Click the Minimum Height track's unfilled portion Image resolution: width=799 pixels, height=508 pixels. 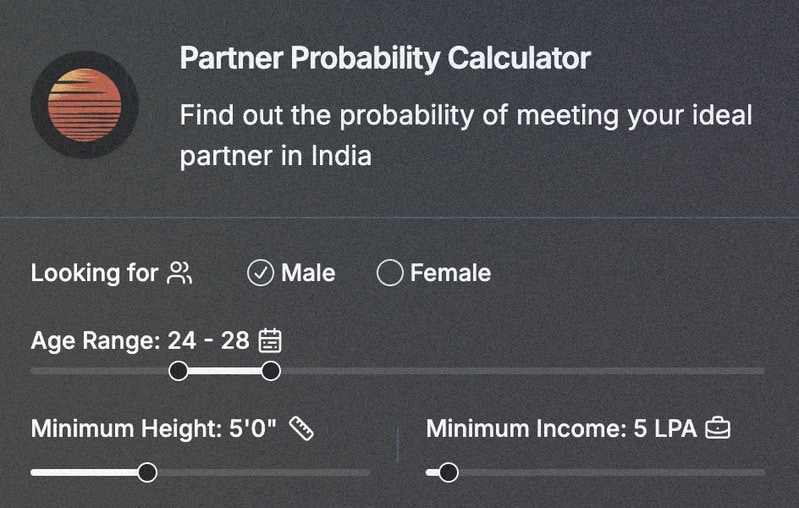point(260,472)
